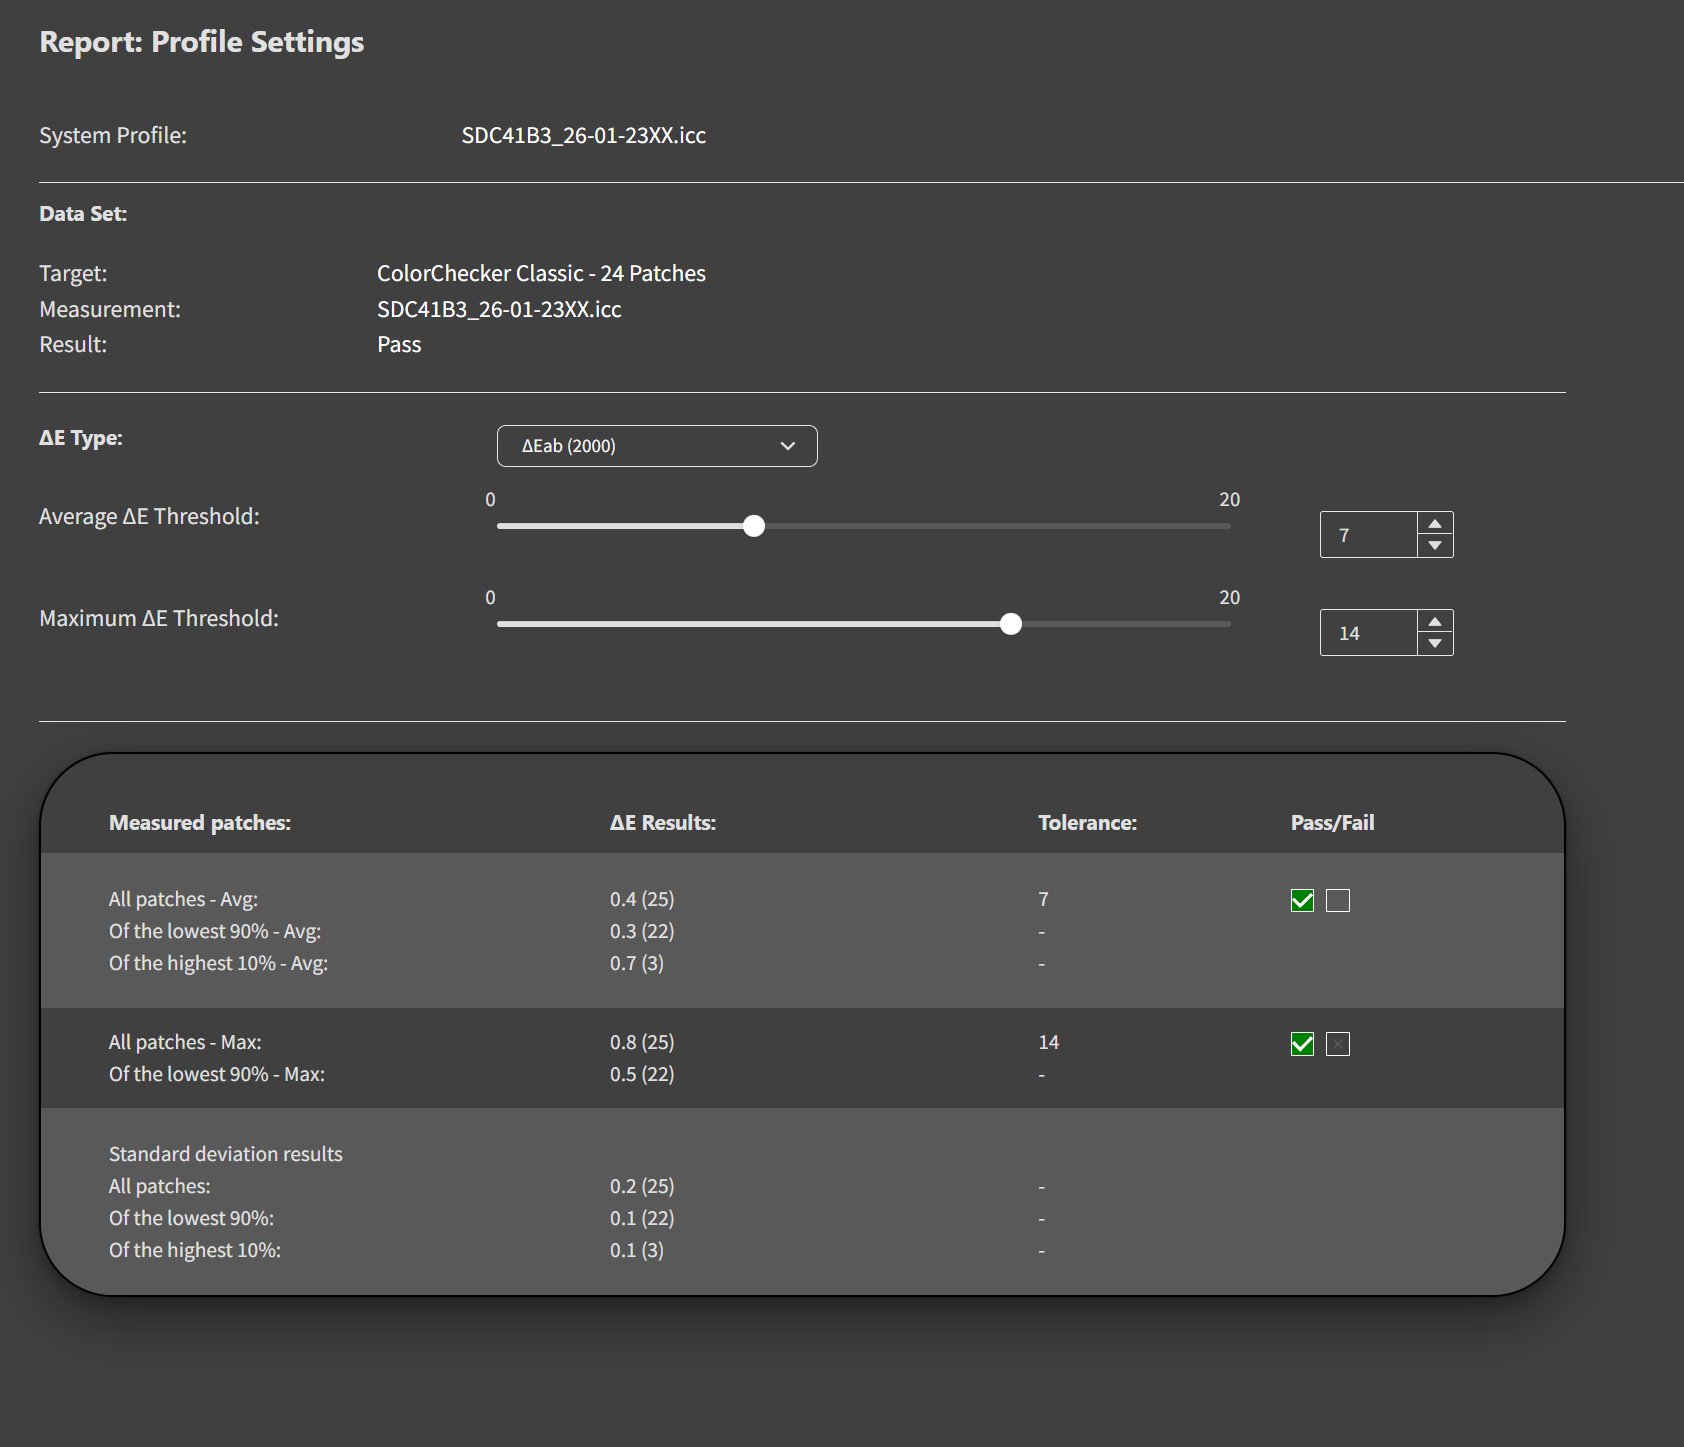Increase Maximum ΔE Threshold using up arrow
The image size is (1684, 1447).
click(x=1435, y=621)
